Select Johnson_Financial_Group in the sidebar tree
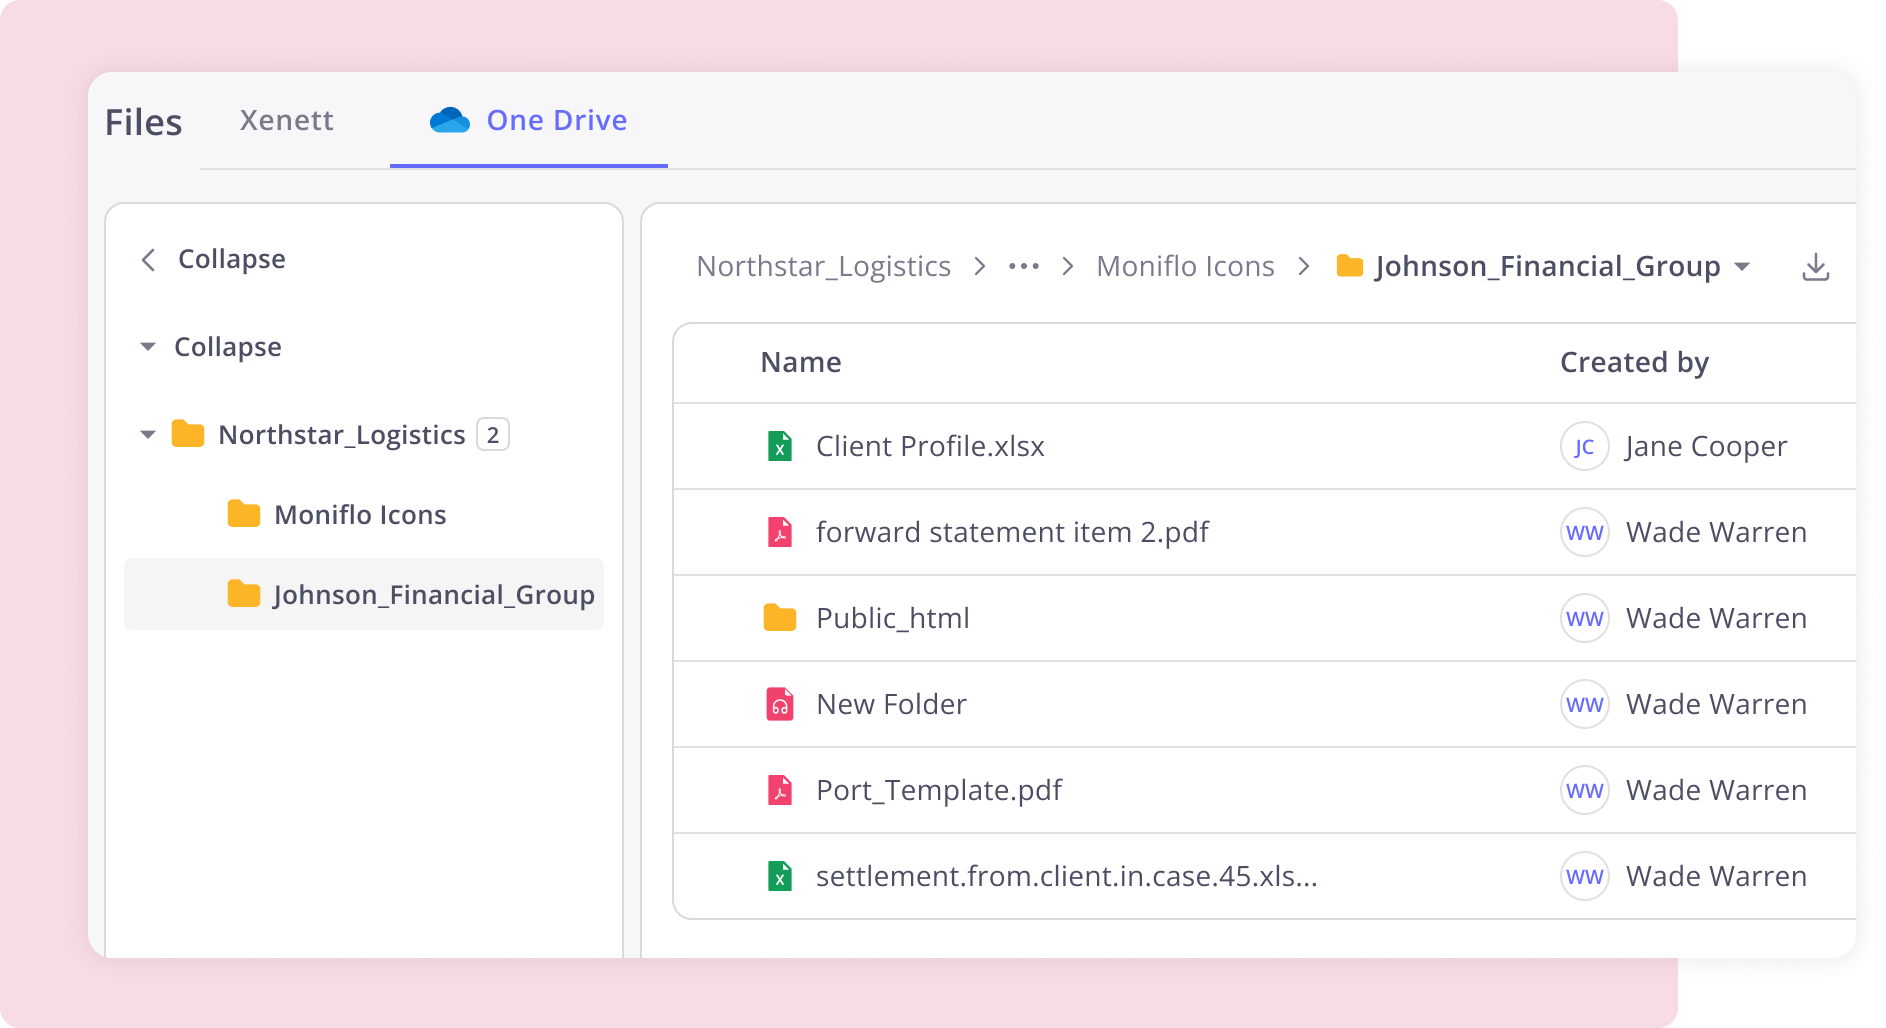The width and height of the screenshot is (1886, 1028). click(x=364, y=594)
